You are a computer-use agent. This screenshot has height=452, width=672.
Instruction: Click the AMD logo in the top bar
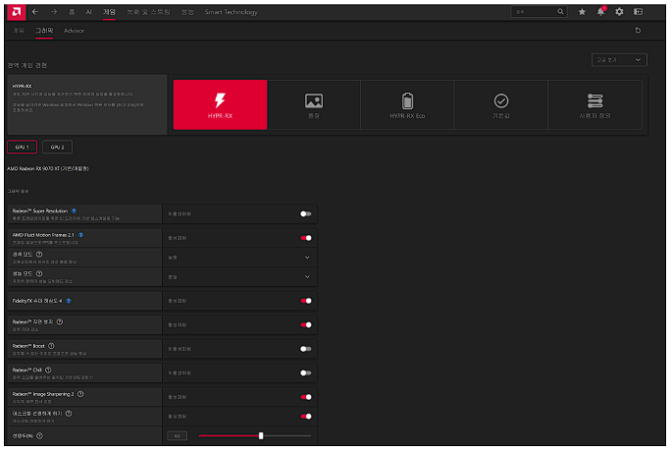pos(16,12)
